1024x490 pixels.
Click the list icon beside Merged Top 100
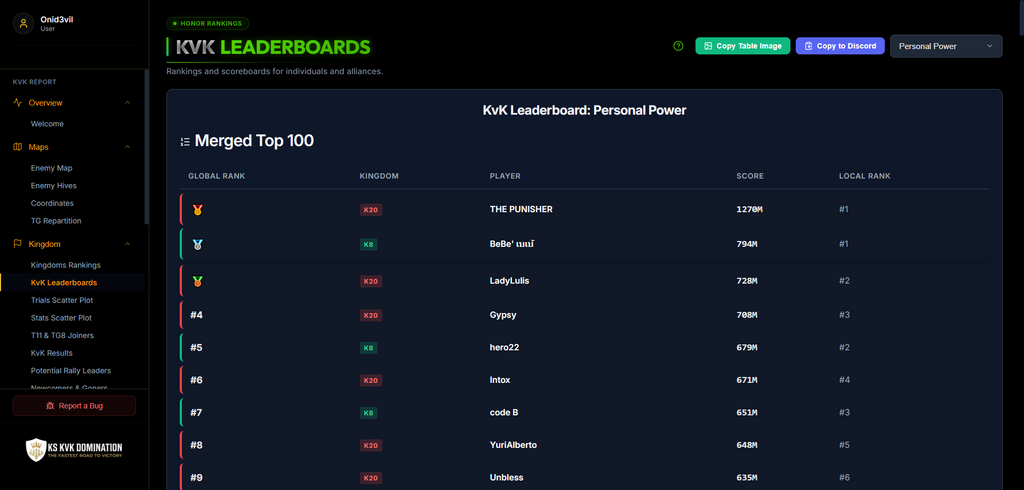[x=185, y=141]
